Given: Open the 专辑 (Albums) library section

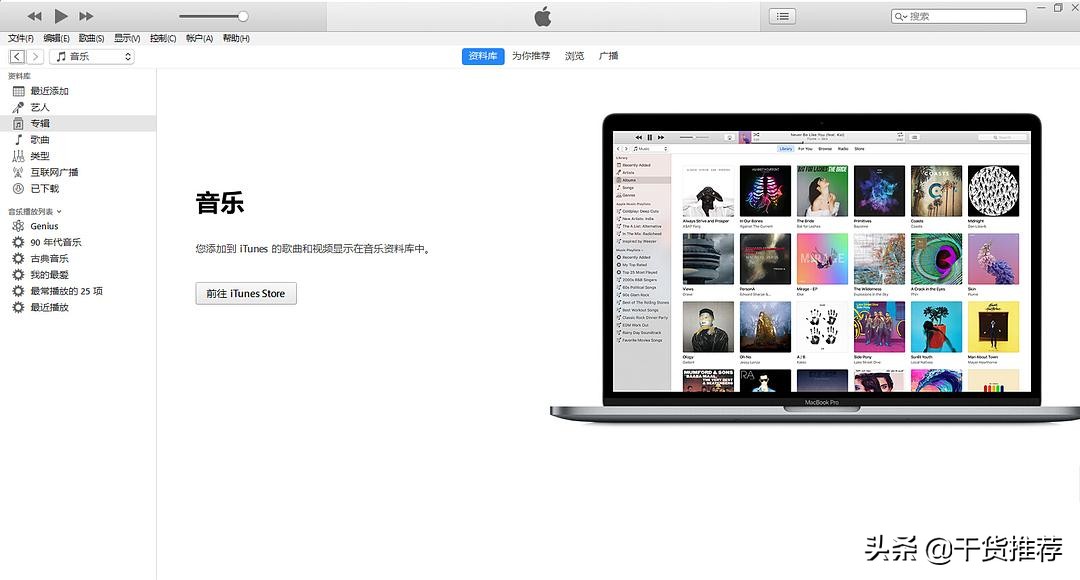Looking at the screenshot, I should point(45,122).
